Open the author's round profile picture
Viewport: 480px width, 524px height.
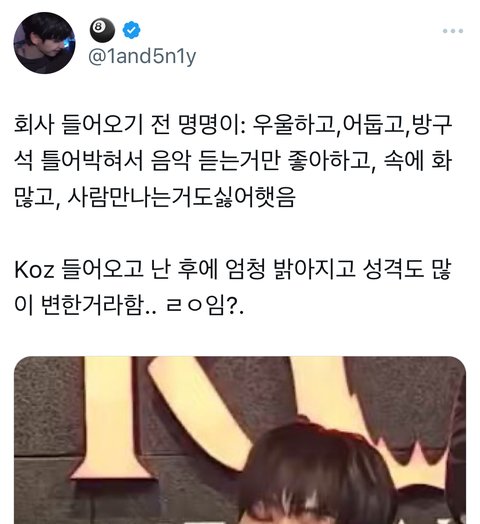44,42
